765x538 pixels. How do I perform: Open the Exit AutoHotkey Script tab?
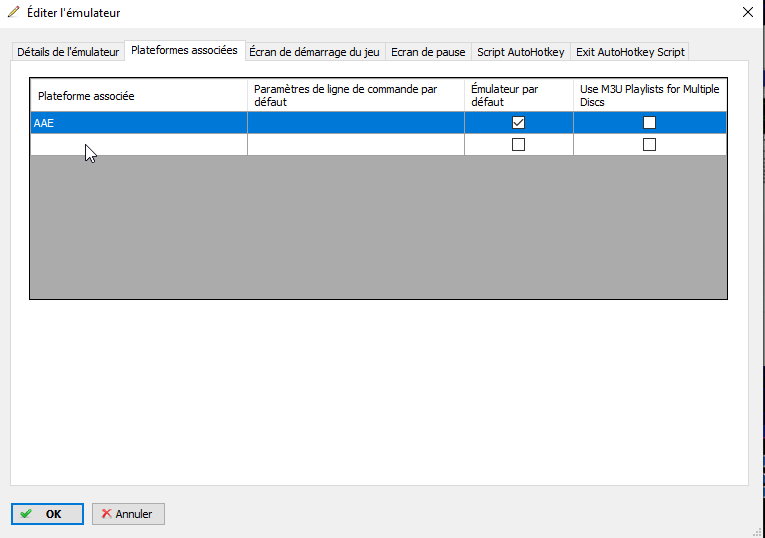pyautogui.click(x=630, y=52)
